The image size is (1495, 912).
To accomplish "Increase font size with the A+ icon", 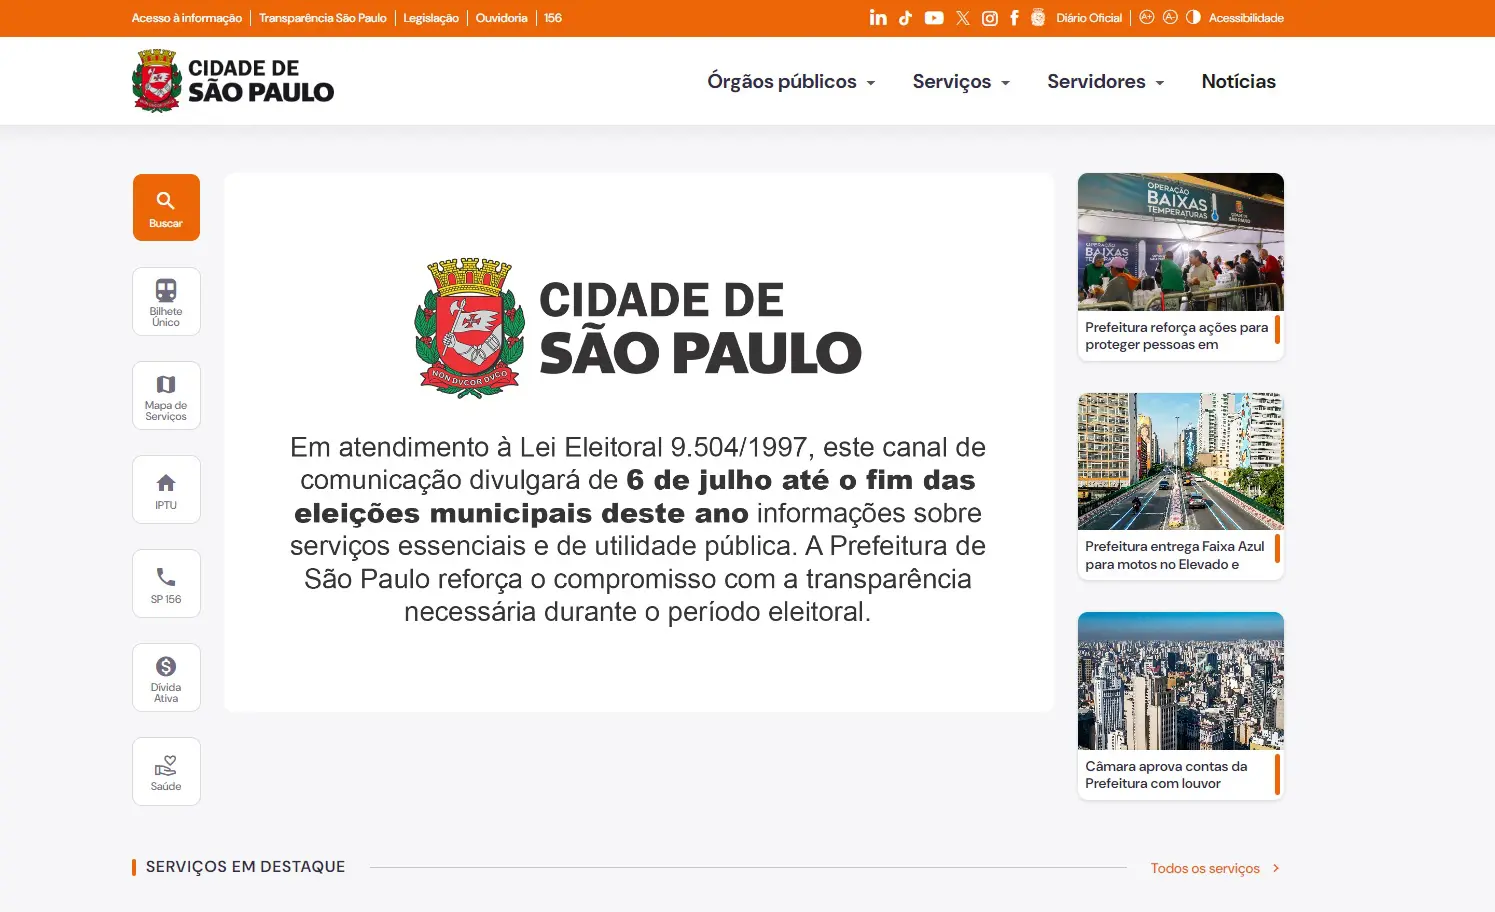I will click(1147, 17).
